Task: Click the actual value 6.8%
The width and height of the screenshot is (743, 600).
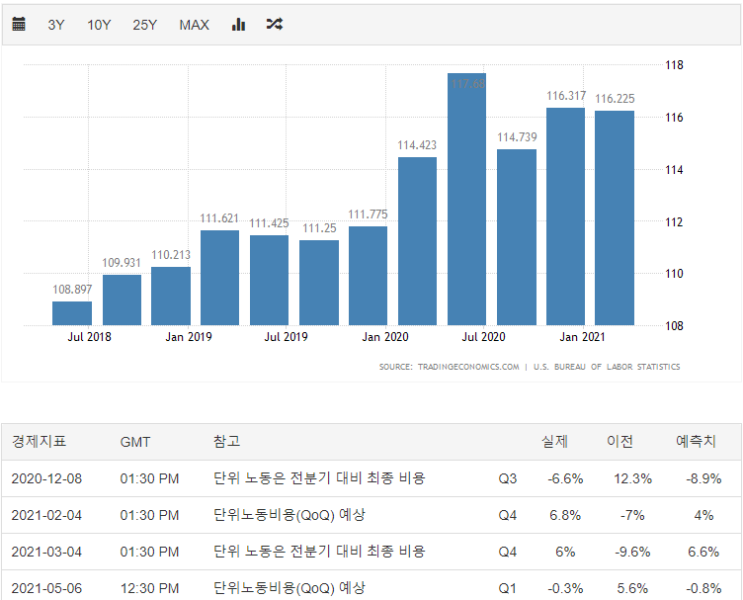Action: [565, 515]
